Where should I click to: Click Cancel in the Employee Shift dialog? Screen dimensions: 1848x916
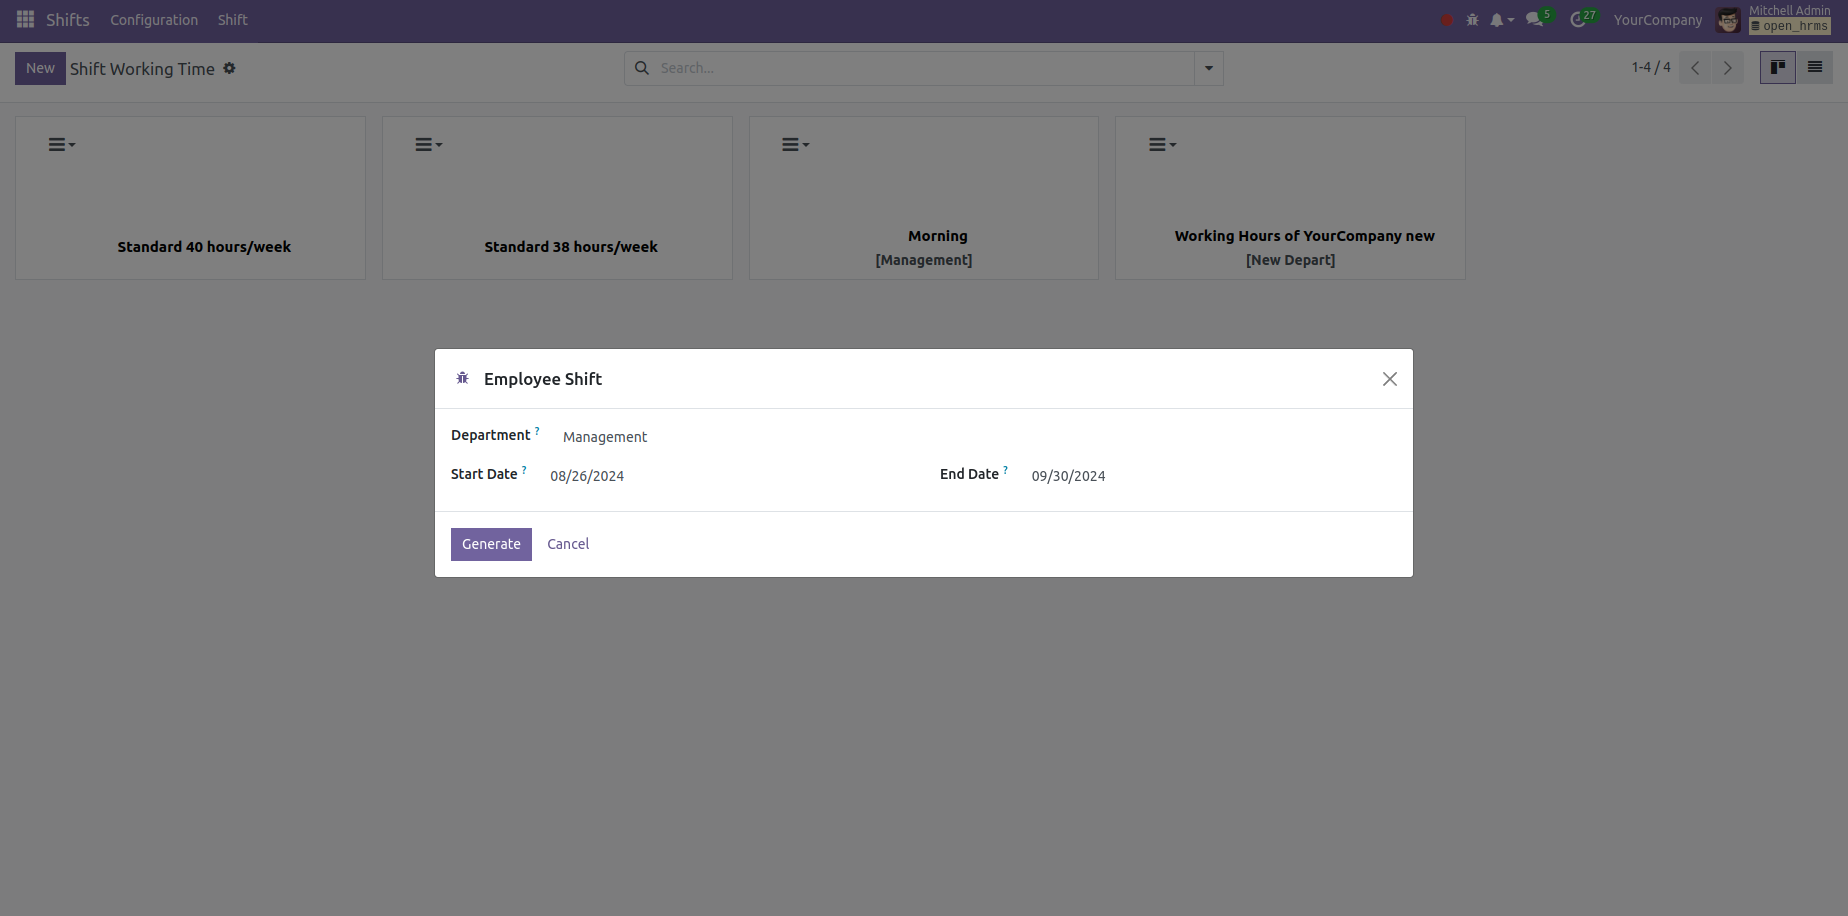[x=568, y=544]
